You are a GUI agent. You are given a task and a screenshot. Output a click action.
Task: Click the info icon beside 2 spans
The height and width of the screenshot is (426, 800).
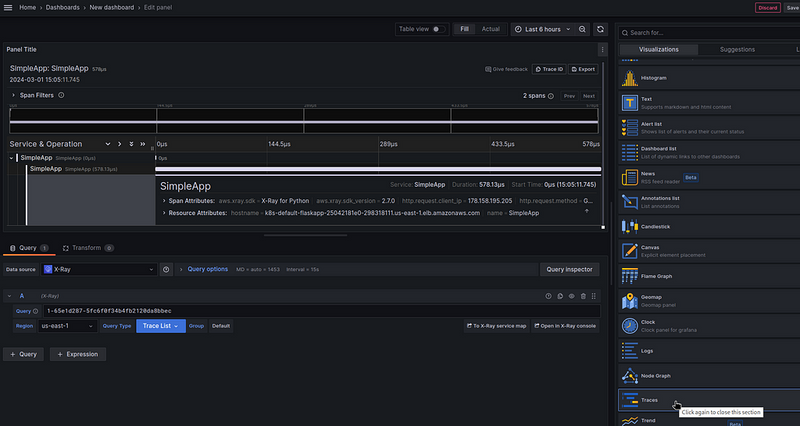tap(551, 96)
